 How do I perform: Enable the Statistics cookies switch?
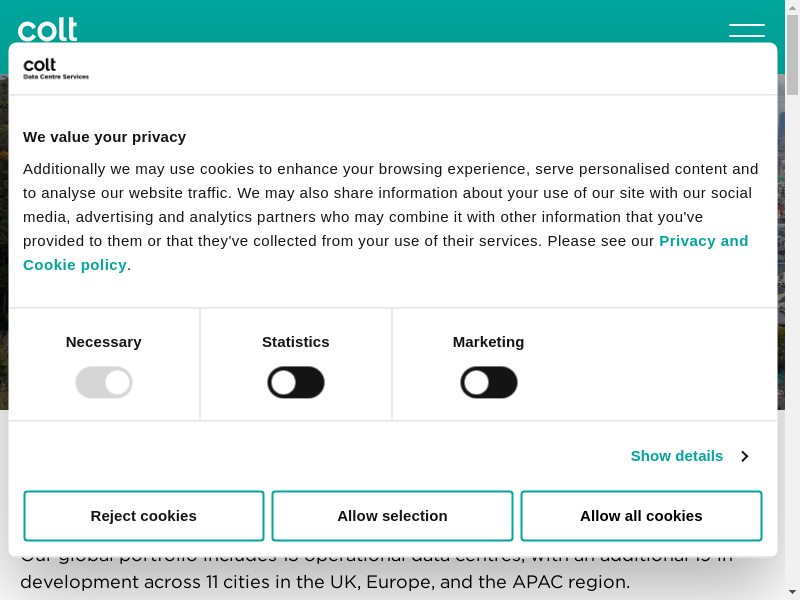296,382
